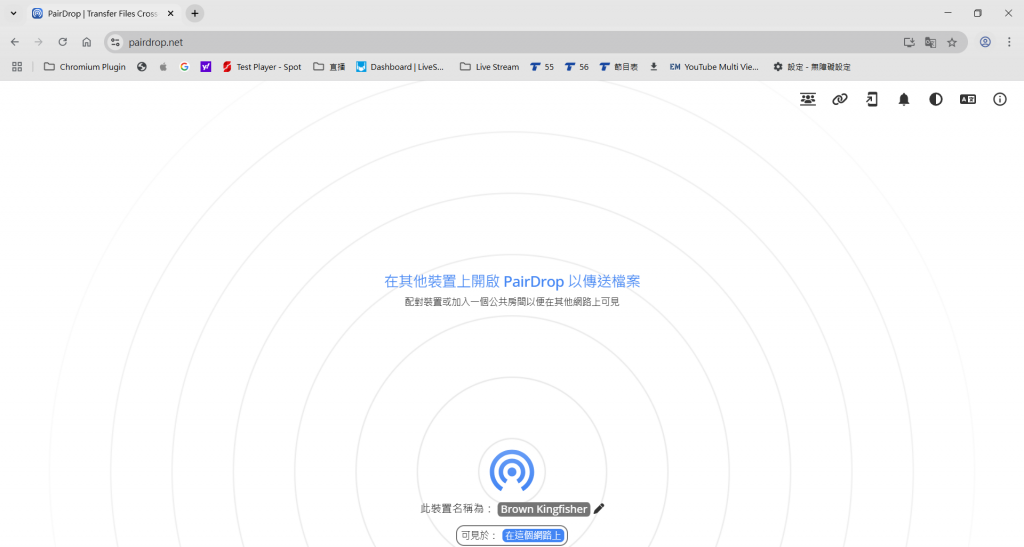
Task: Bookmark this page with the star icon
Action: pos(952,42)
